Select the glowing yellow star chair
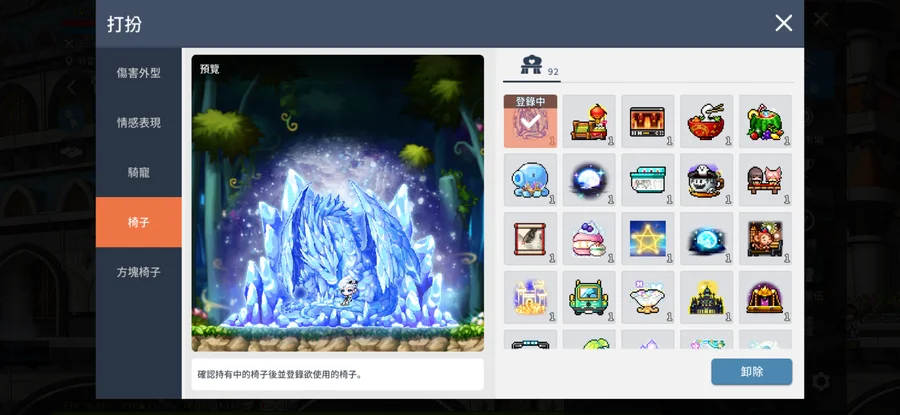The width and height of the screenshot is (900, 415). [647, 239]
